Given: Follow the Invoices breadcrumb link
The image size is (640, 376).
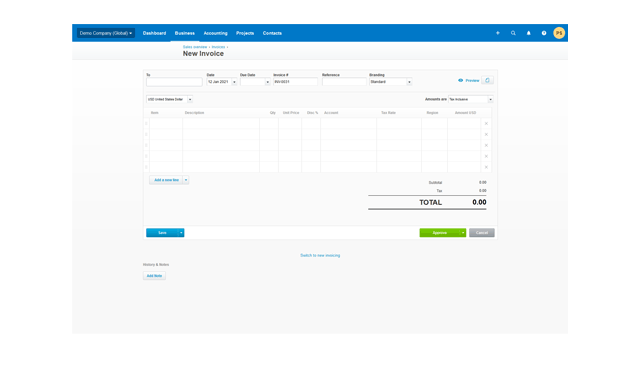Looking at the screenshot, I should coord(218,47).
